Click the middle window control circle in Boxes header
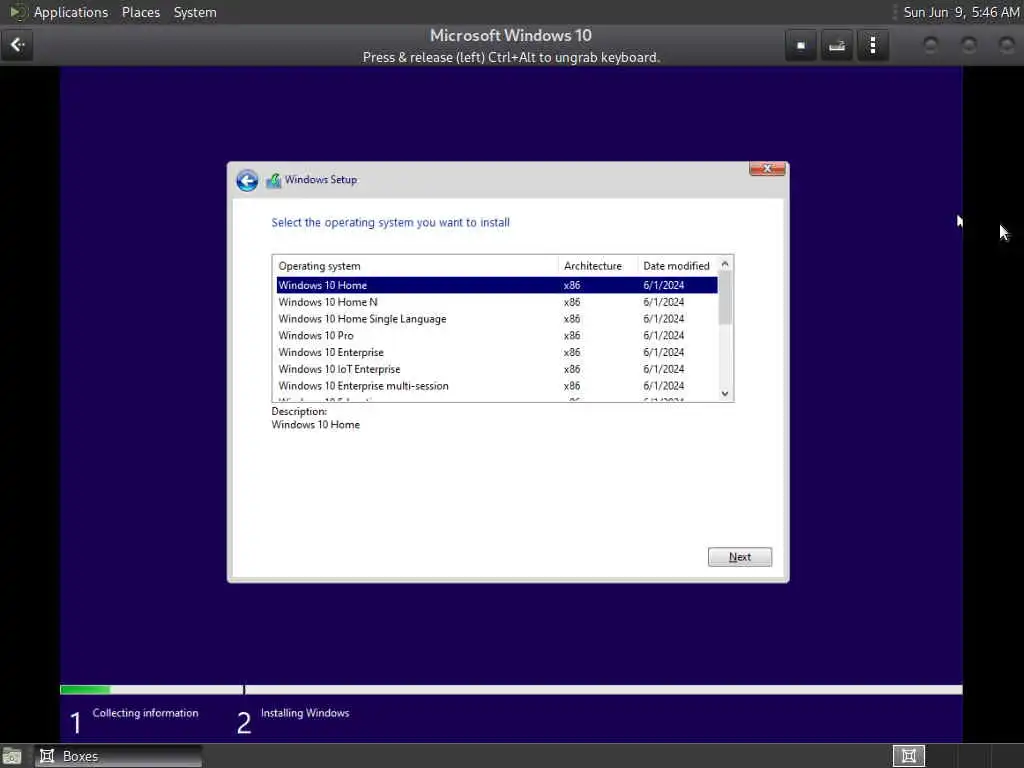The height and width of the screenshot is (768, 1024). tap(969, 45)
